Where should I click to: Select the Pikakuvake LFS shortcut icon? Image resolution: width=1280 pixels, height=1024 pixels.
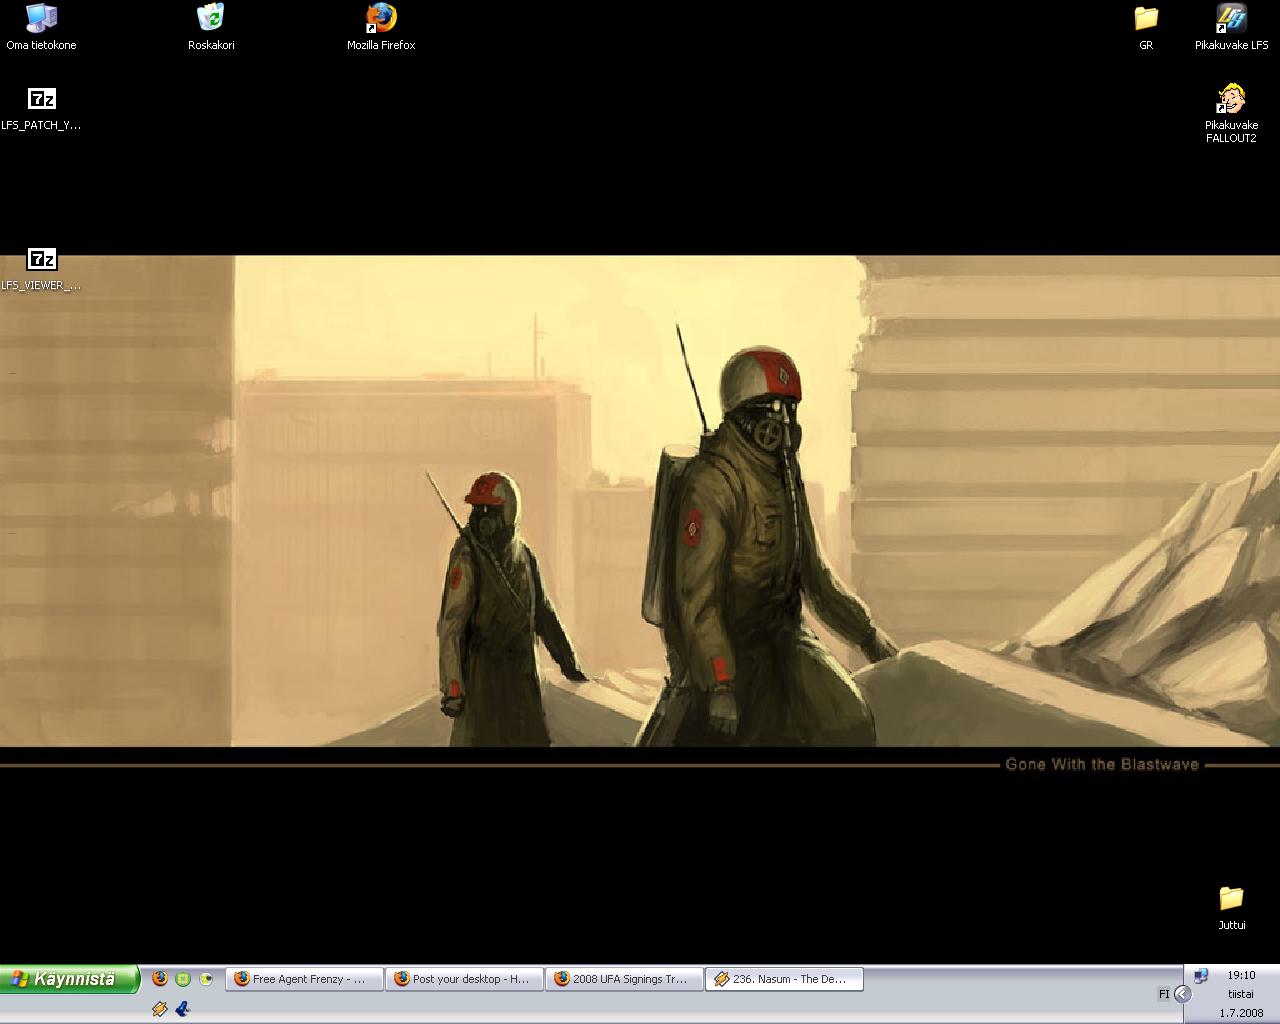(1231, 27)
